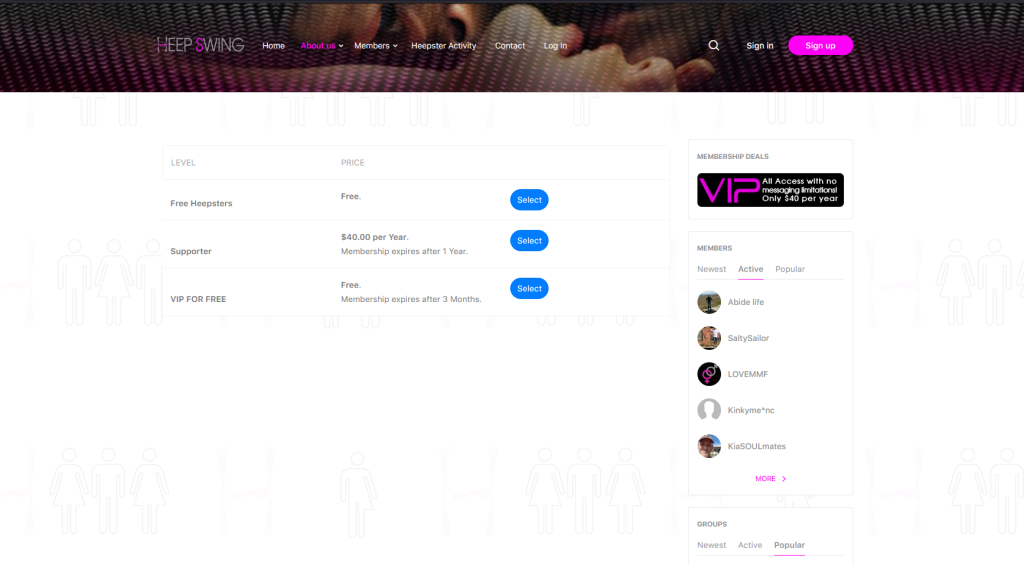Open the Heep Swing logo homepage
This screenshot has width=1024, height=565.
click(x=200, y=45)
